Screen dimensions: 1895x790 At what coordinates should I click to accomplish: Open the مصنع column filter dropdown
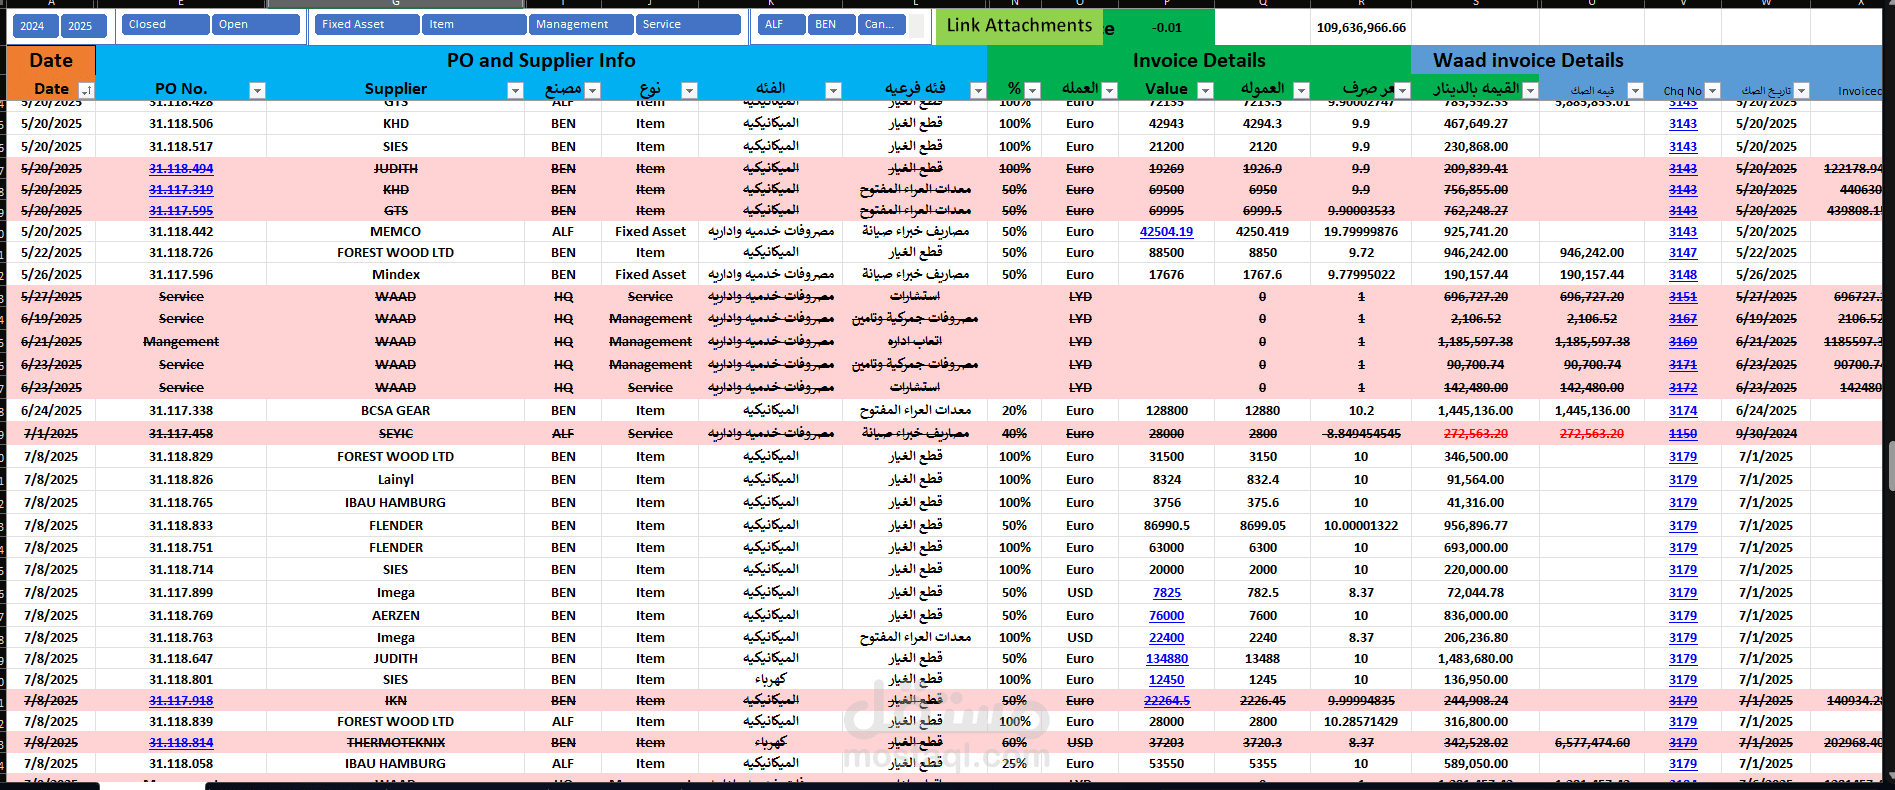(592, 90)
